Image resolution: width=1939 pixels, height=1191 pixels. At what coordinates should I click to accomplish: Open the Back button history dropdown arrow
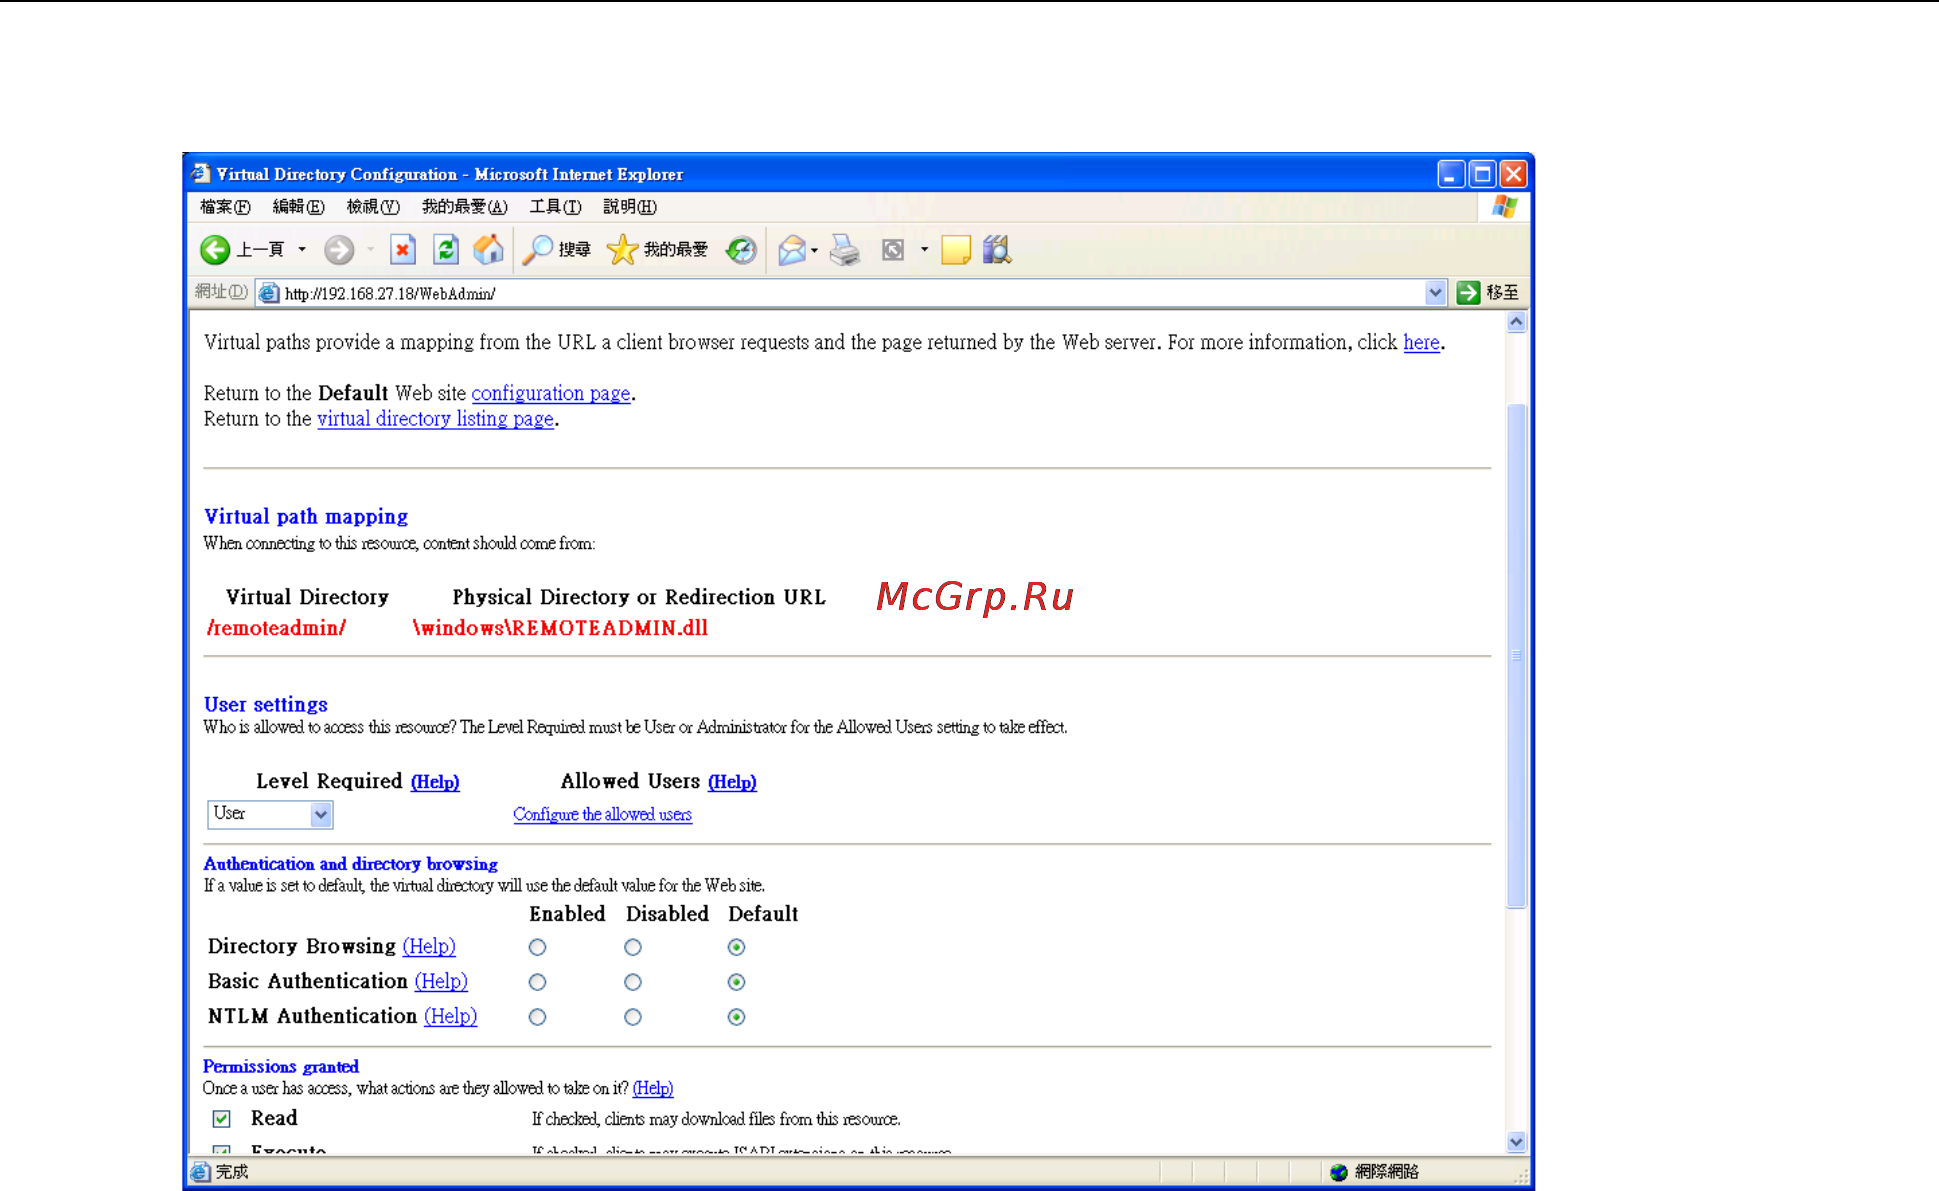(x=302, y=250)
